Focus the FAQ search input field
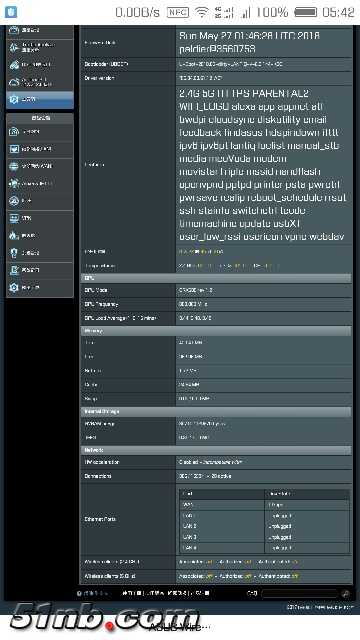The height and width of the screenshot is (640, 360). point(300,593)
